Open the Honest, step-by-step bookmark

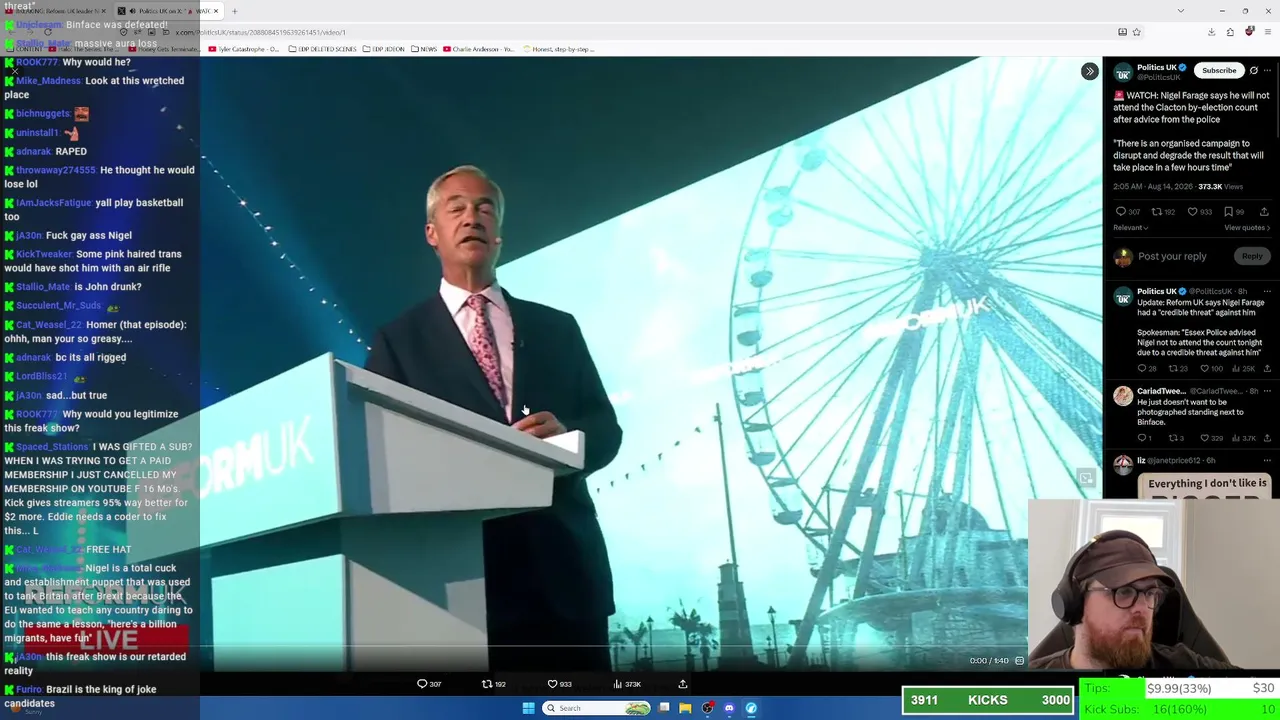click(x=559, y=49)
